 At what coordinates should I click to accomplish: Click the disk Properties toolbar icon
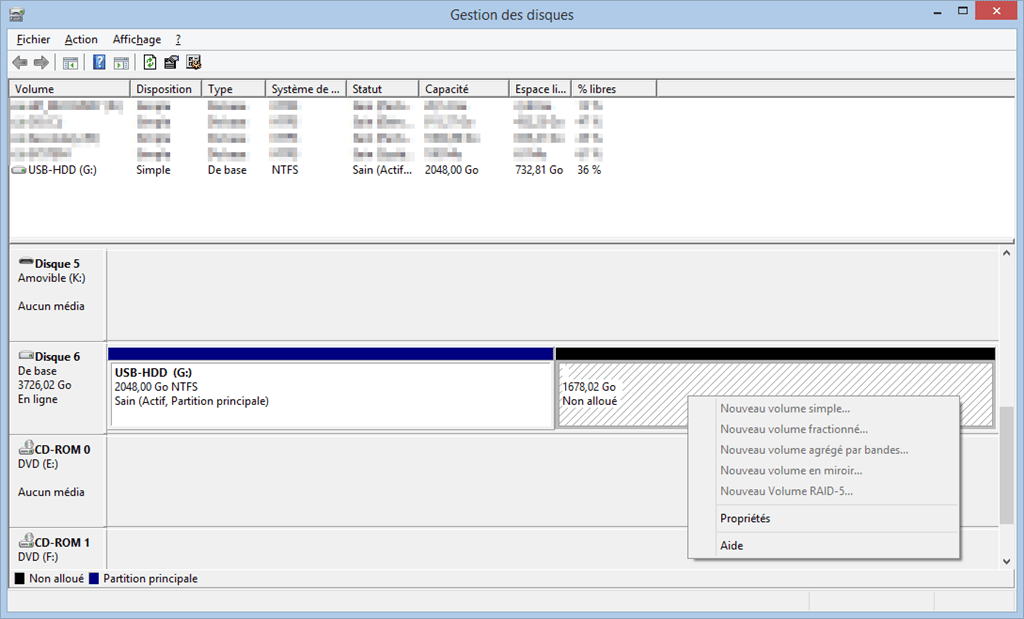[x=172, y=63]
